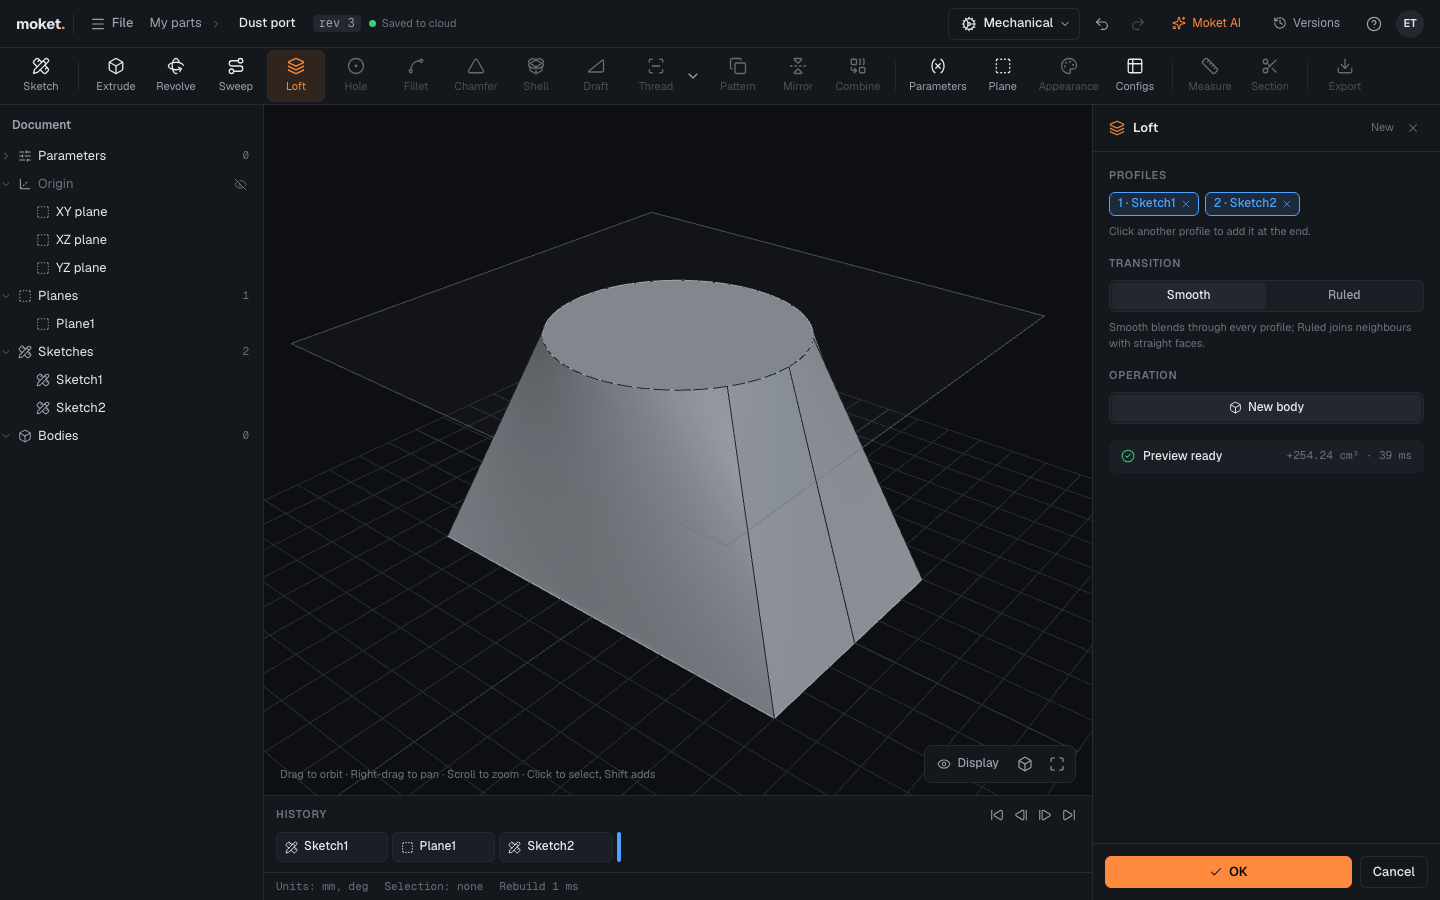Remove Sketch2 from loft profiles

pyautogui.click(x=1287, y=204)
